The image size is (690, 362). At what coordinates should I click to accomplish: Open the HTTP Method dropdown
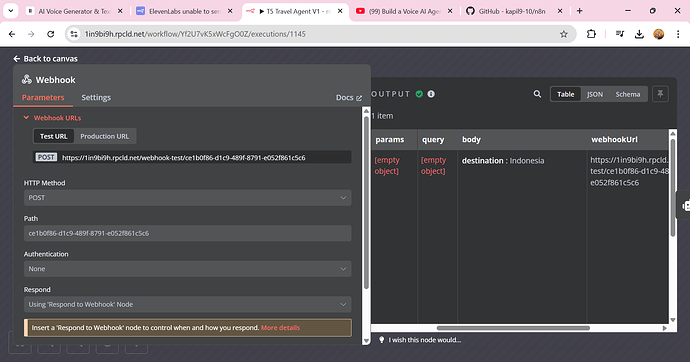pyautogui.click(x=187, y=198)
